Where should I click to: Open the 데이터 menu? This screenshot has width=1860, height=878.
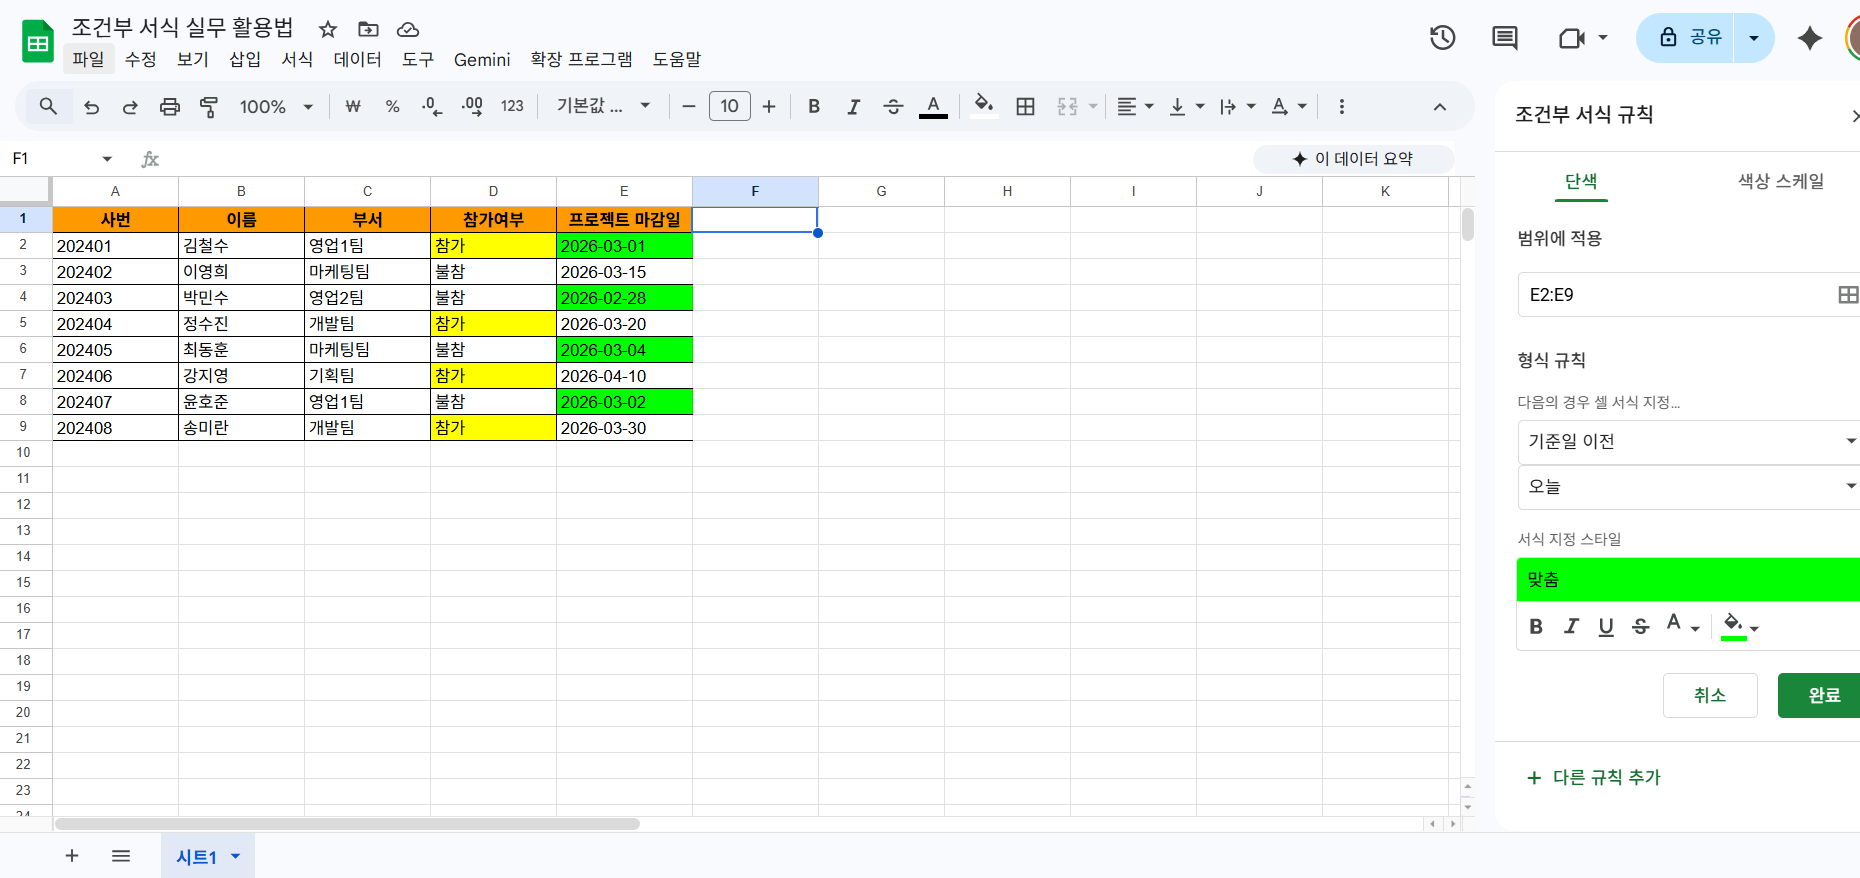click(357, 60)
